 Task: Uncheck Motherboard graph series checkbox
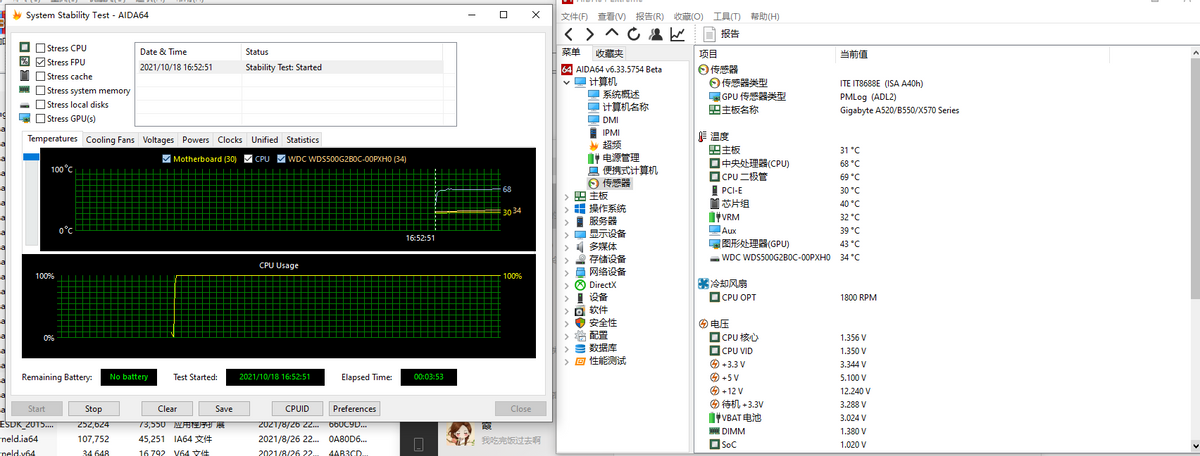click(166, 159)
